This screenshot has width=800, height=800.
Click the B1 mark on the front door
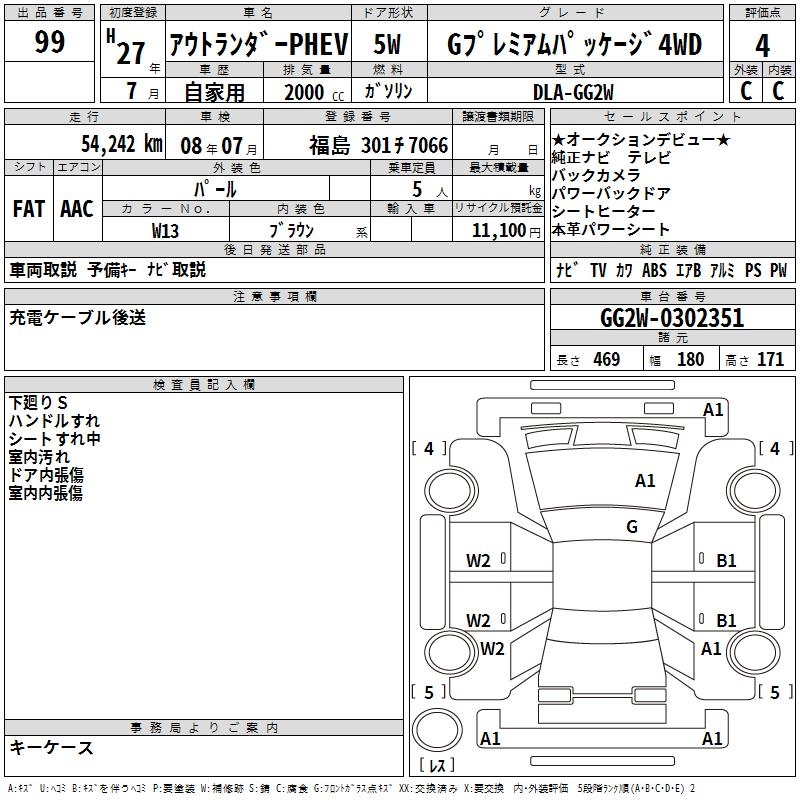(726, 561)
